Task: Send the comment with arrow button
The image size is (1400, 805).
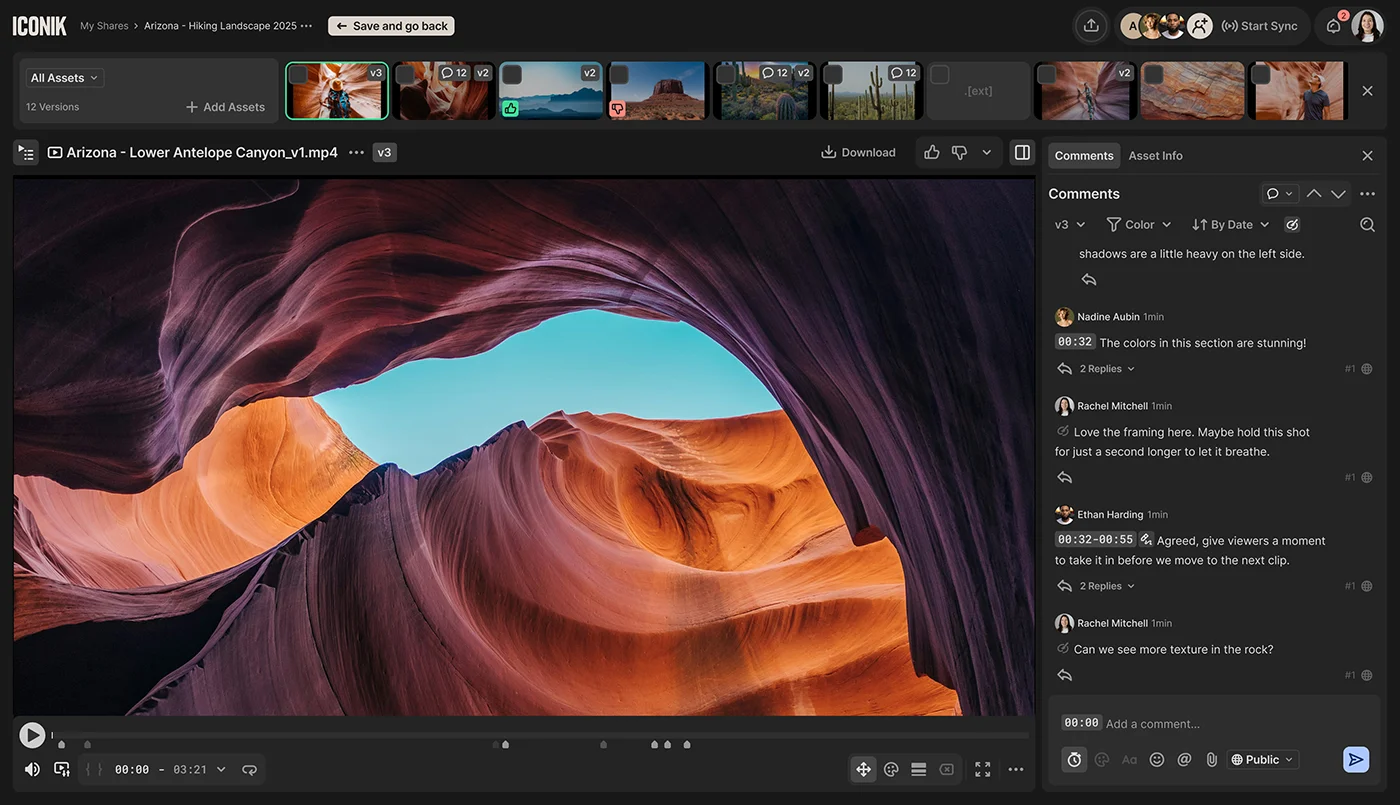Action: 1355,760
